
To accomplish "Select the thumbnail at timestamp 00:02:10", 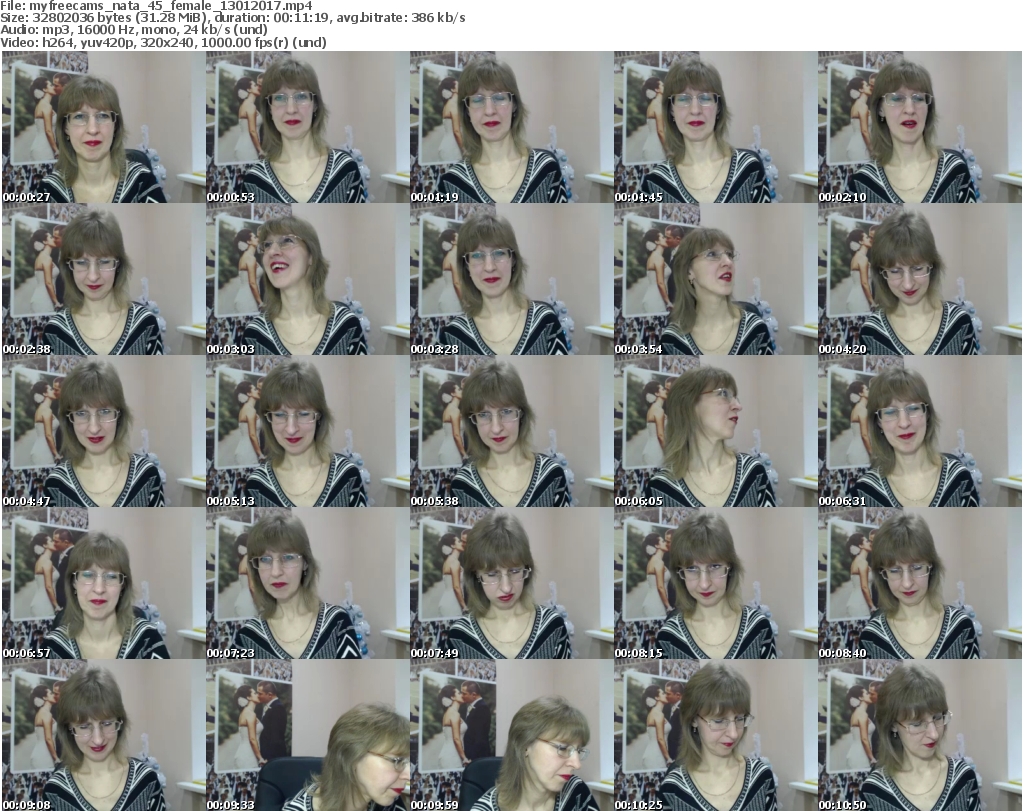I will (x=920, y=127).
